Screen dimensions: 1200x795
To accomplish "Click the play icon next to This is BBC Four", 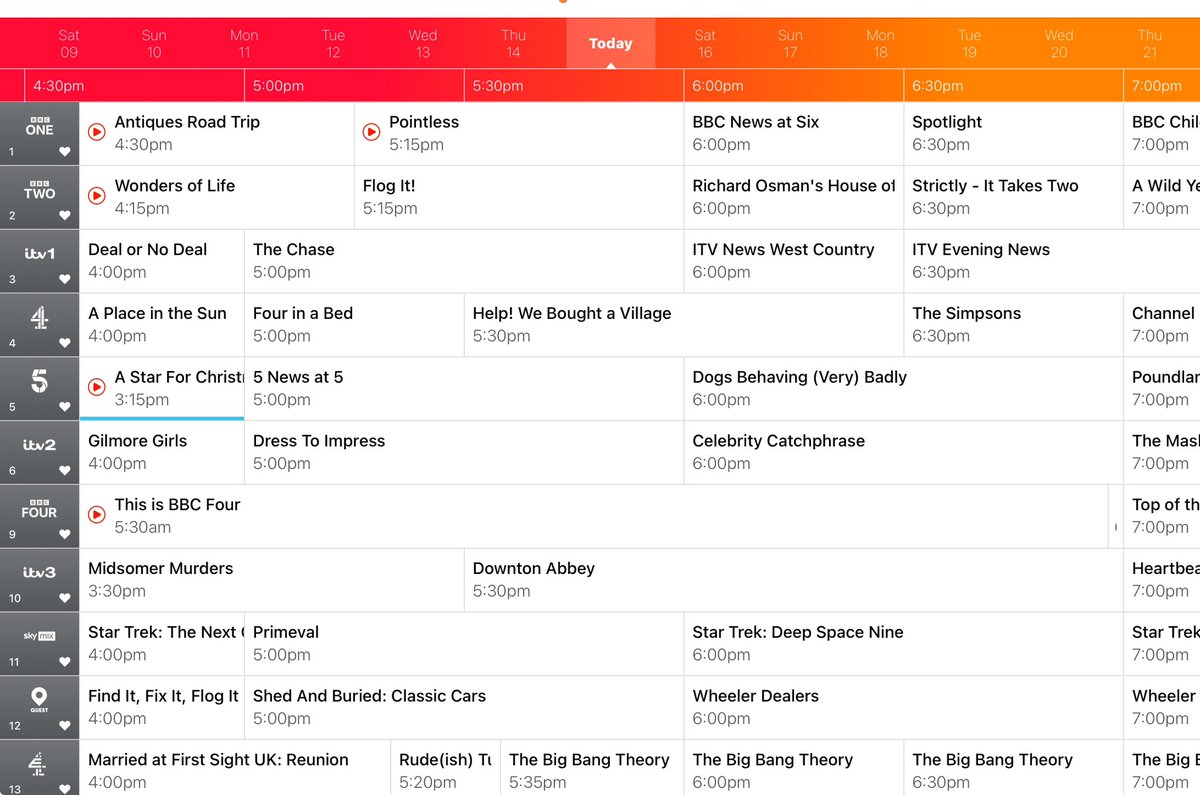I will click(x=97, y=515).
